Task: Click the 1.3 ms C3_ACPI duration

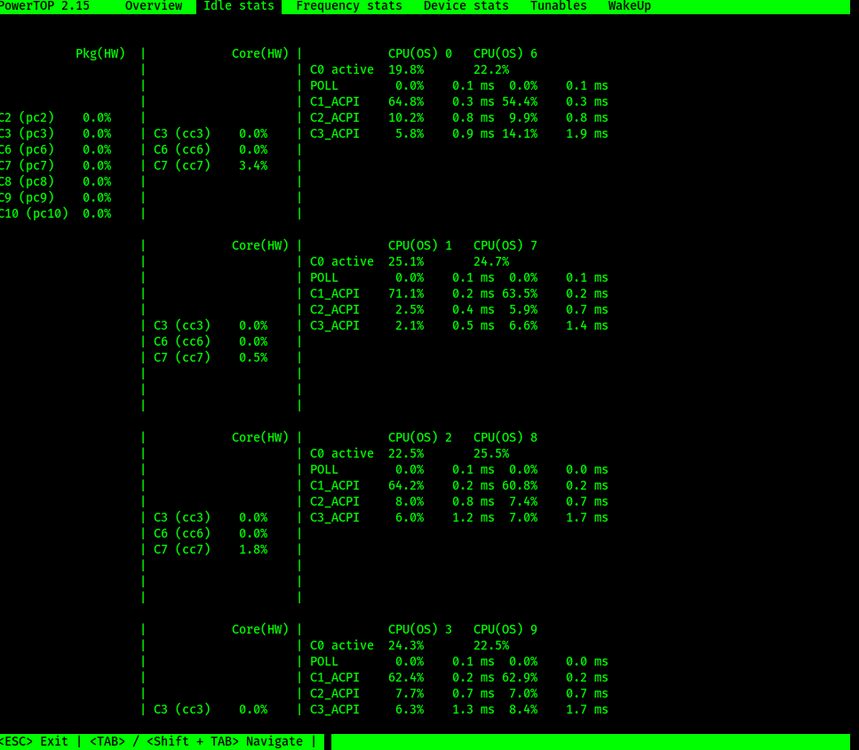Action: tap(473, 709)
